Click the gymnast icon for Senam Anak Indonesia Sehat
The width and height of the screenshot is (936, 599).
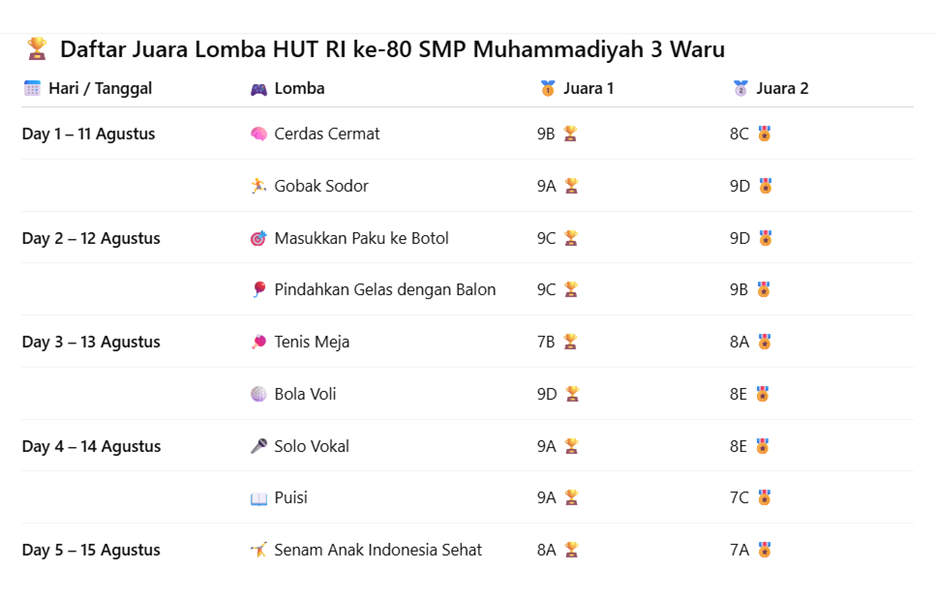tap(258, 550)
